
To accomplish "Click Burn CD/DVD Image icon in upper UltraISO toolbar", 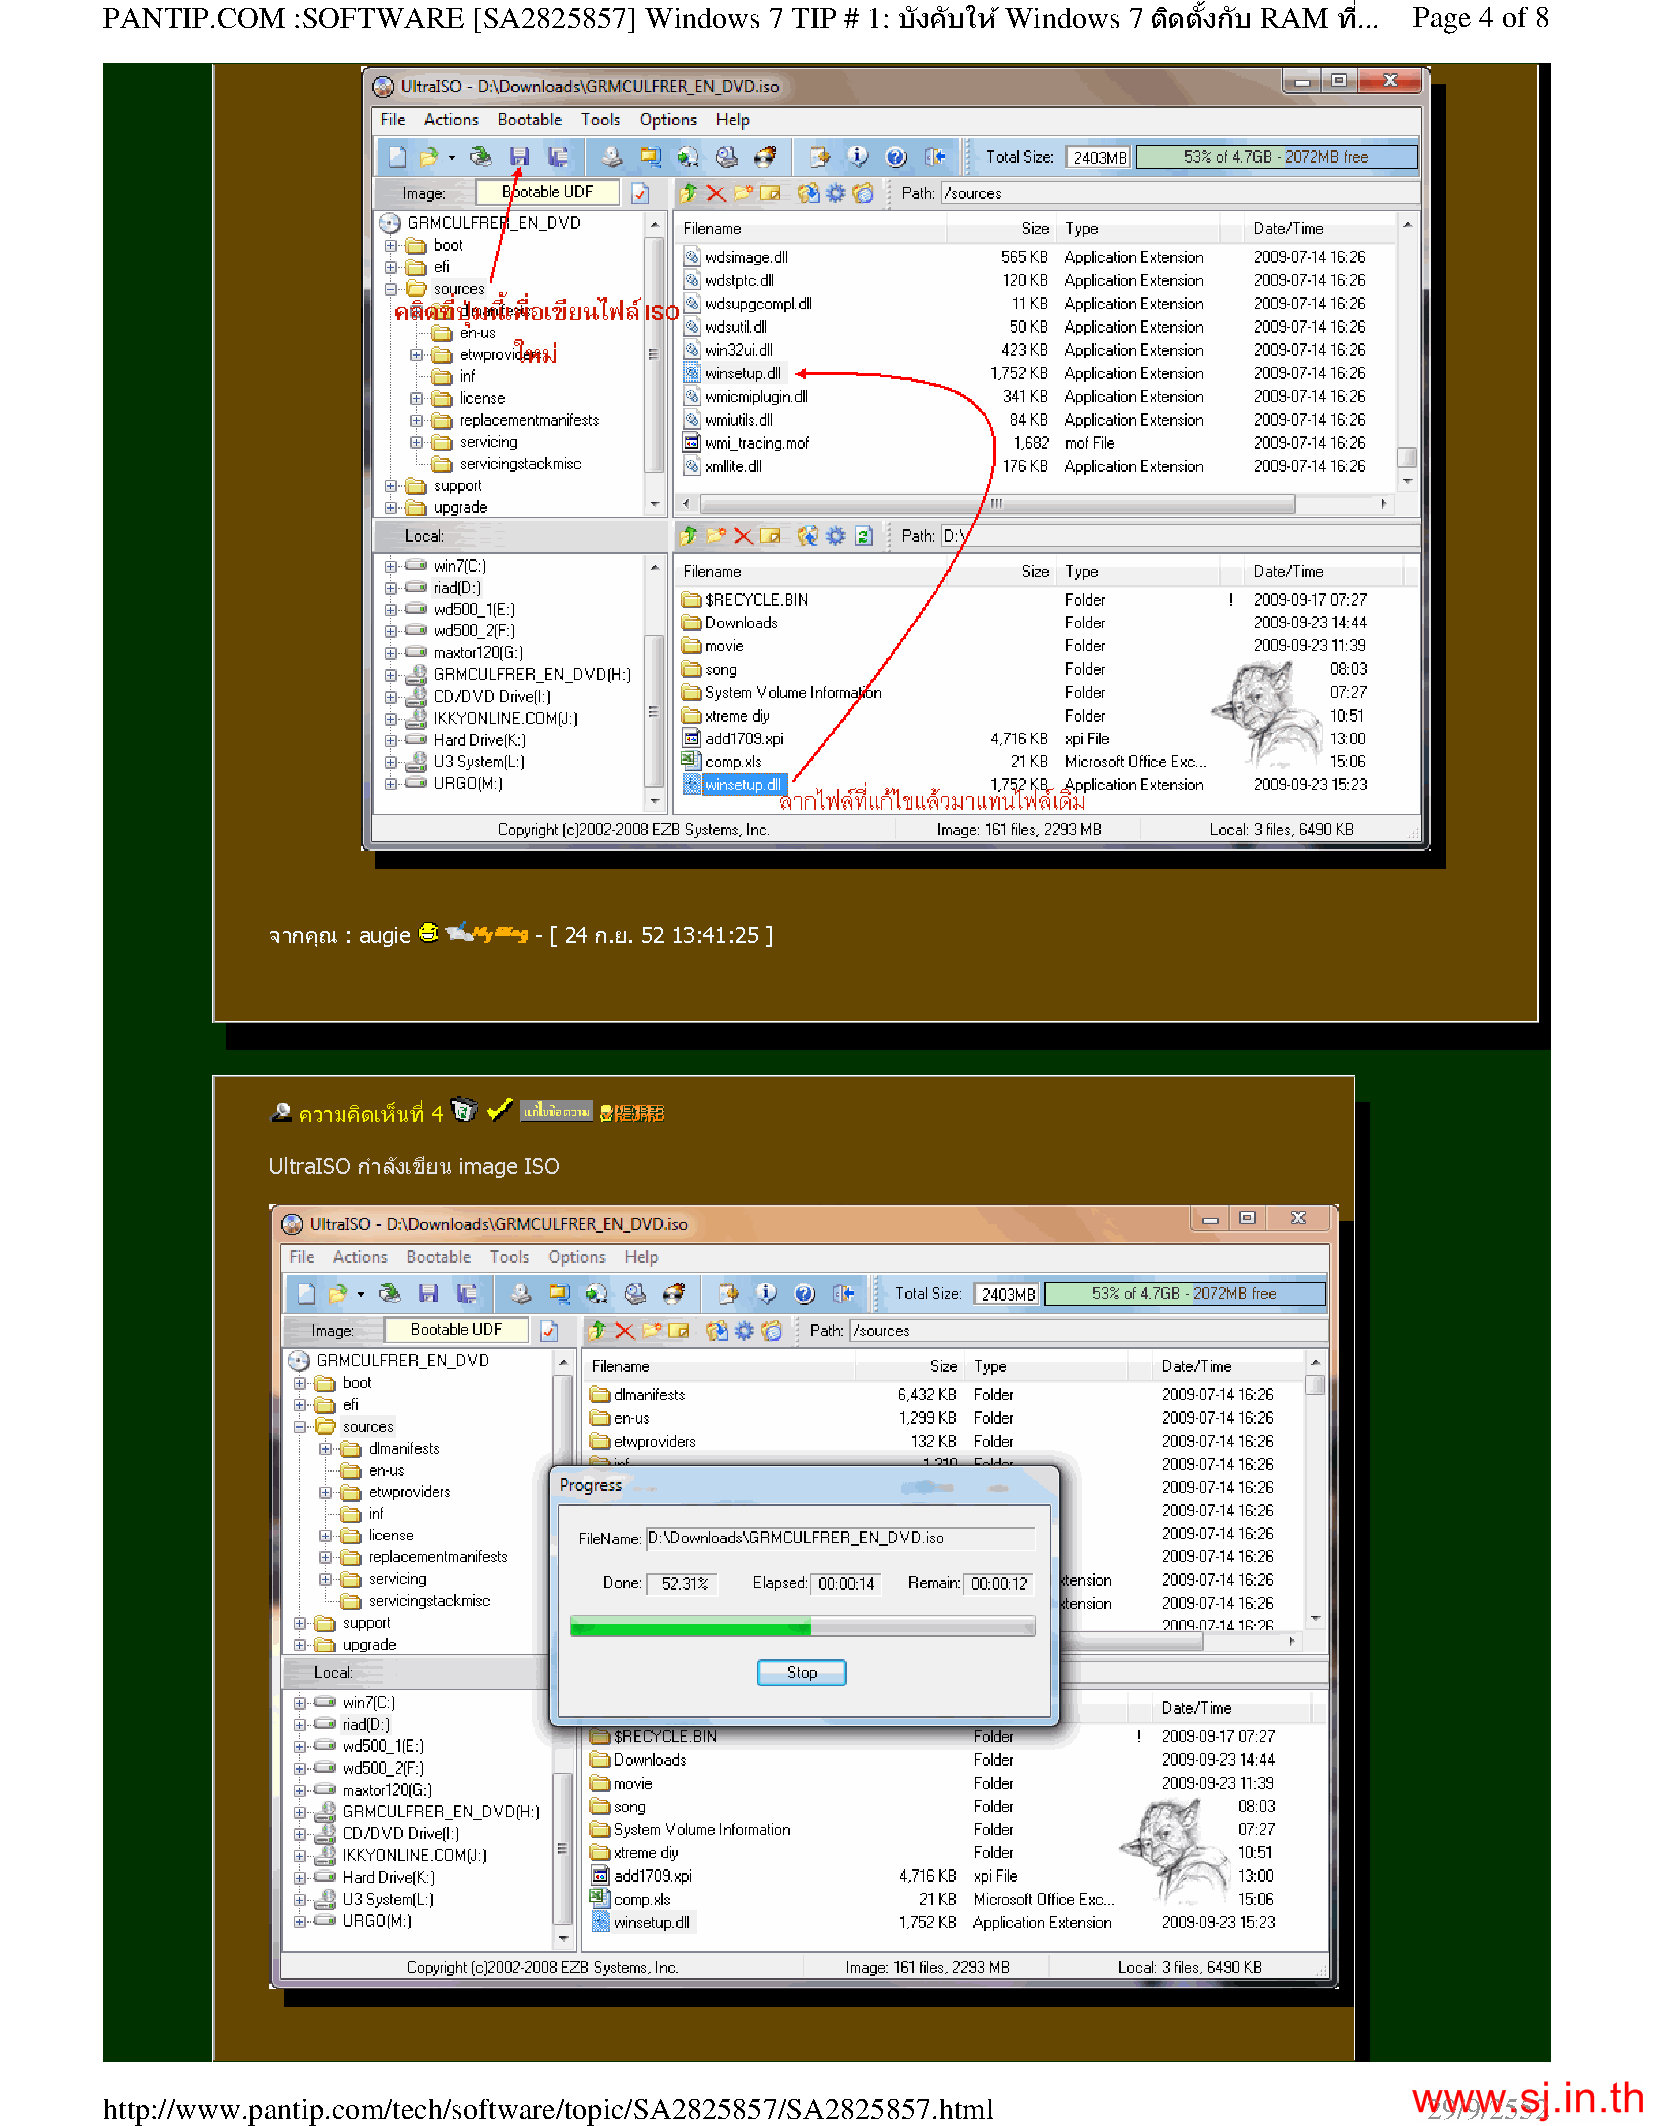I will click(x=766, y=157).
